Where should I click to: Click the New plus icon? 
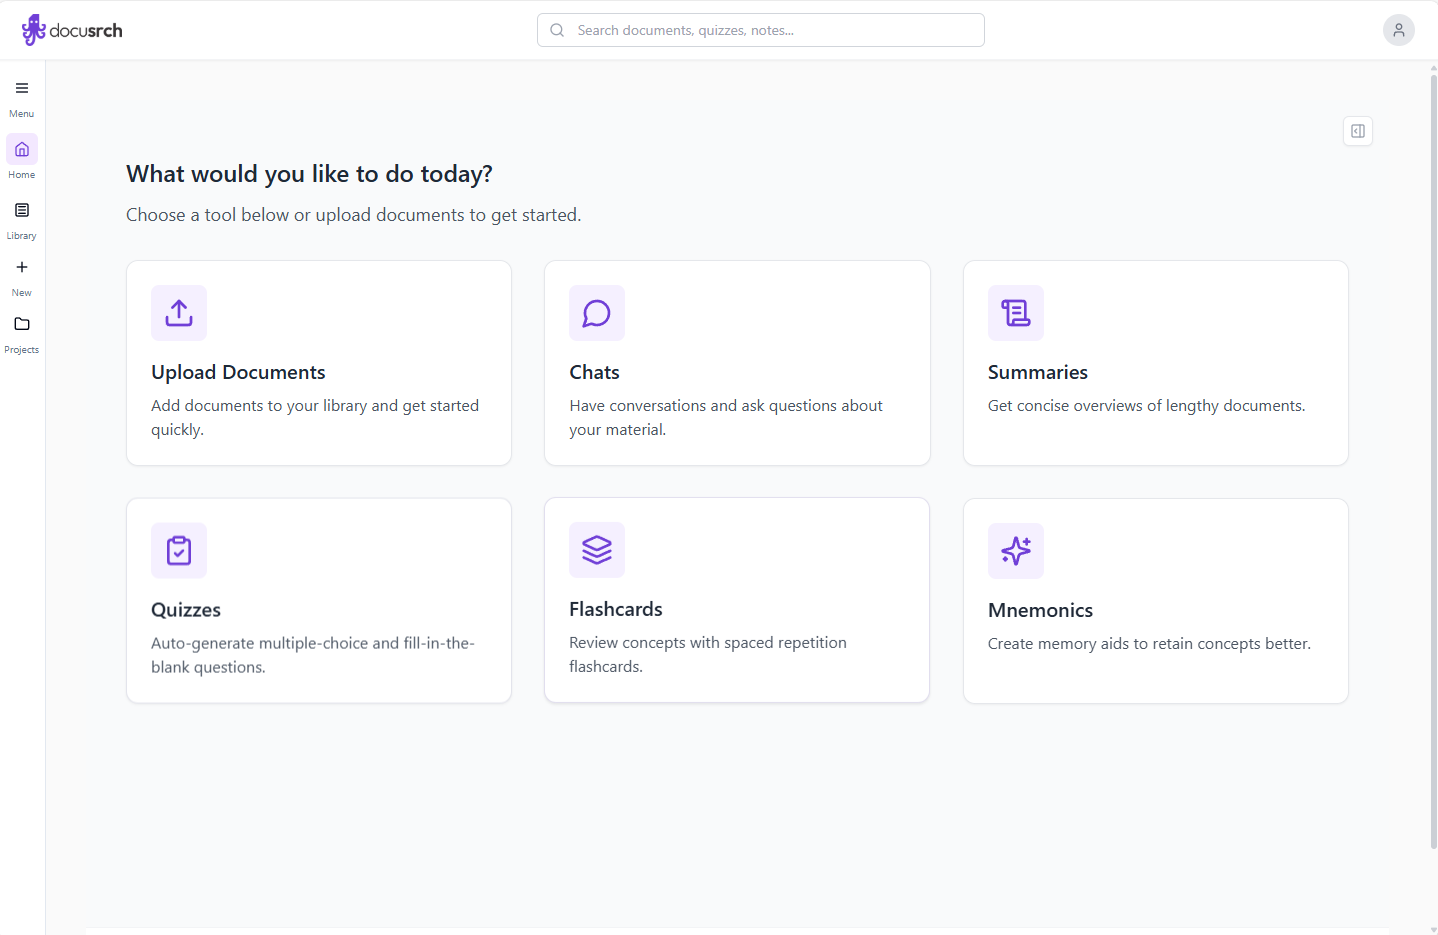(x=22, y=268)
